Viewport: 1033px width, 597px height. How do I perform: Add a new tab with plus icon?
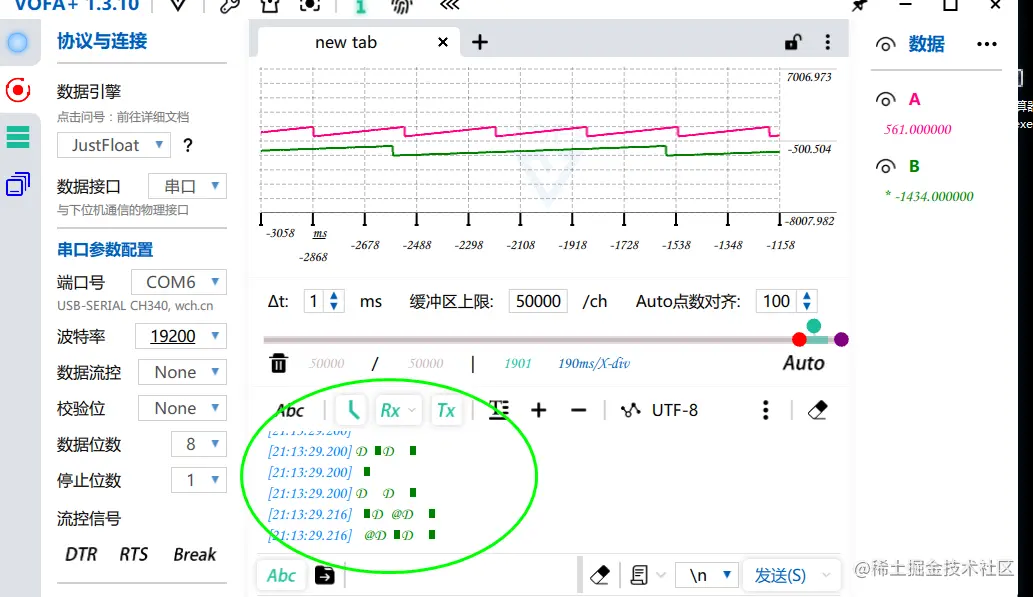pyautogui.click(x=480, y=42)
